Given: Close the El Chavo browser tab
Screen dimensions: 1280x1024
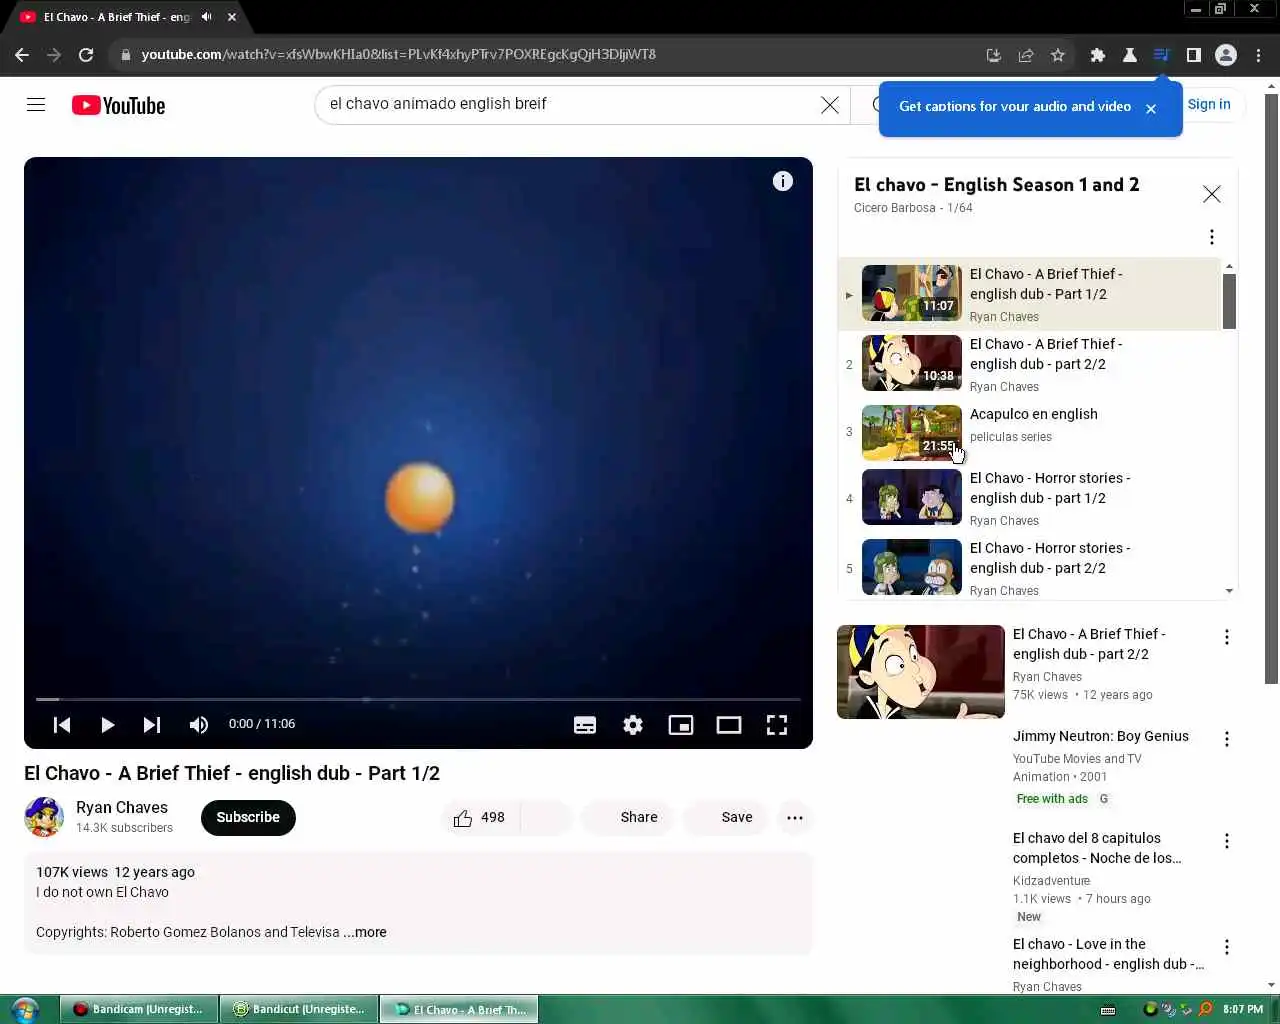Looking at the screenshot, I should [232, 17].
